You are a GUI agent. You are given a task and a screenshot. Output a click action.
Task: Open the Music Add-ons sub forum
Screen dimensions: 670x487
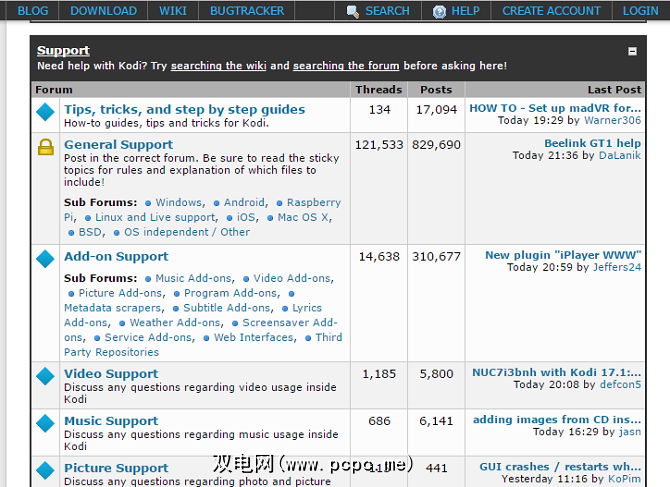pos(194,279)
